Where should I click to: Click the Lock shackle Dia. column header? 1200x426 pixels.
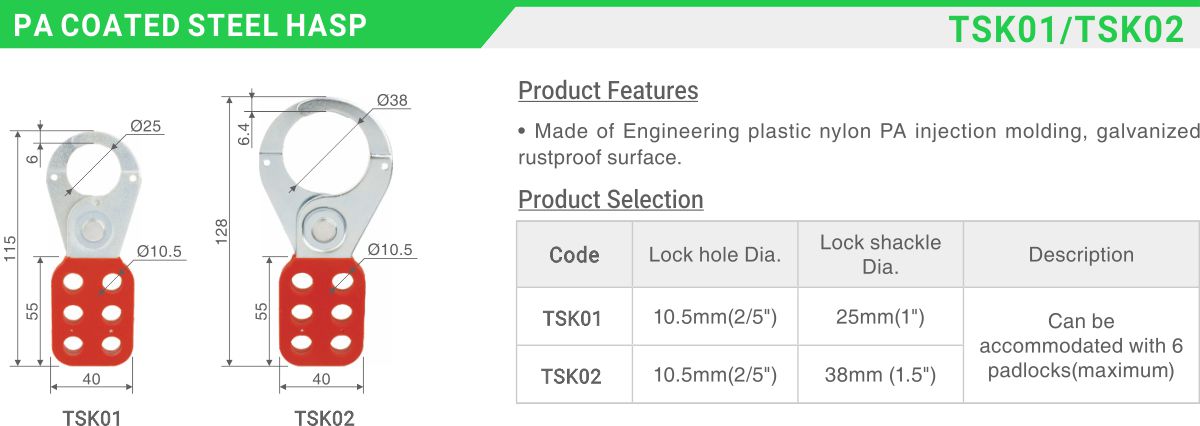[880, 255]
